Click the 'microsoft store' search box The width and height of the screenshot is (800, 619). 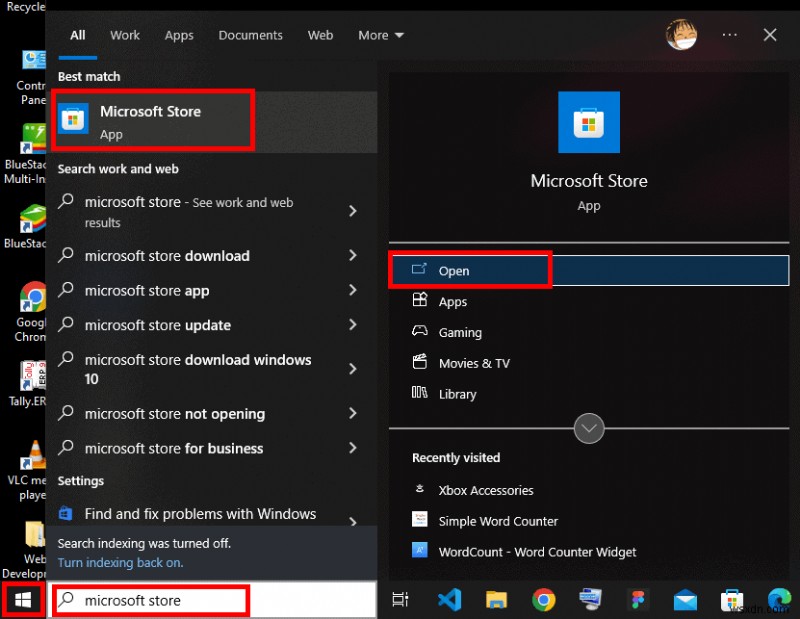pyautogui.click(x=212, y=600)
